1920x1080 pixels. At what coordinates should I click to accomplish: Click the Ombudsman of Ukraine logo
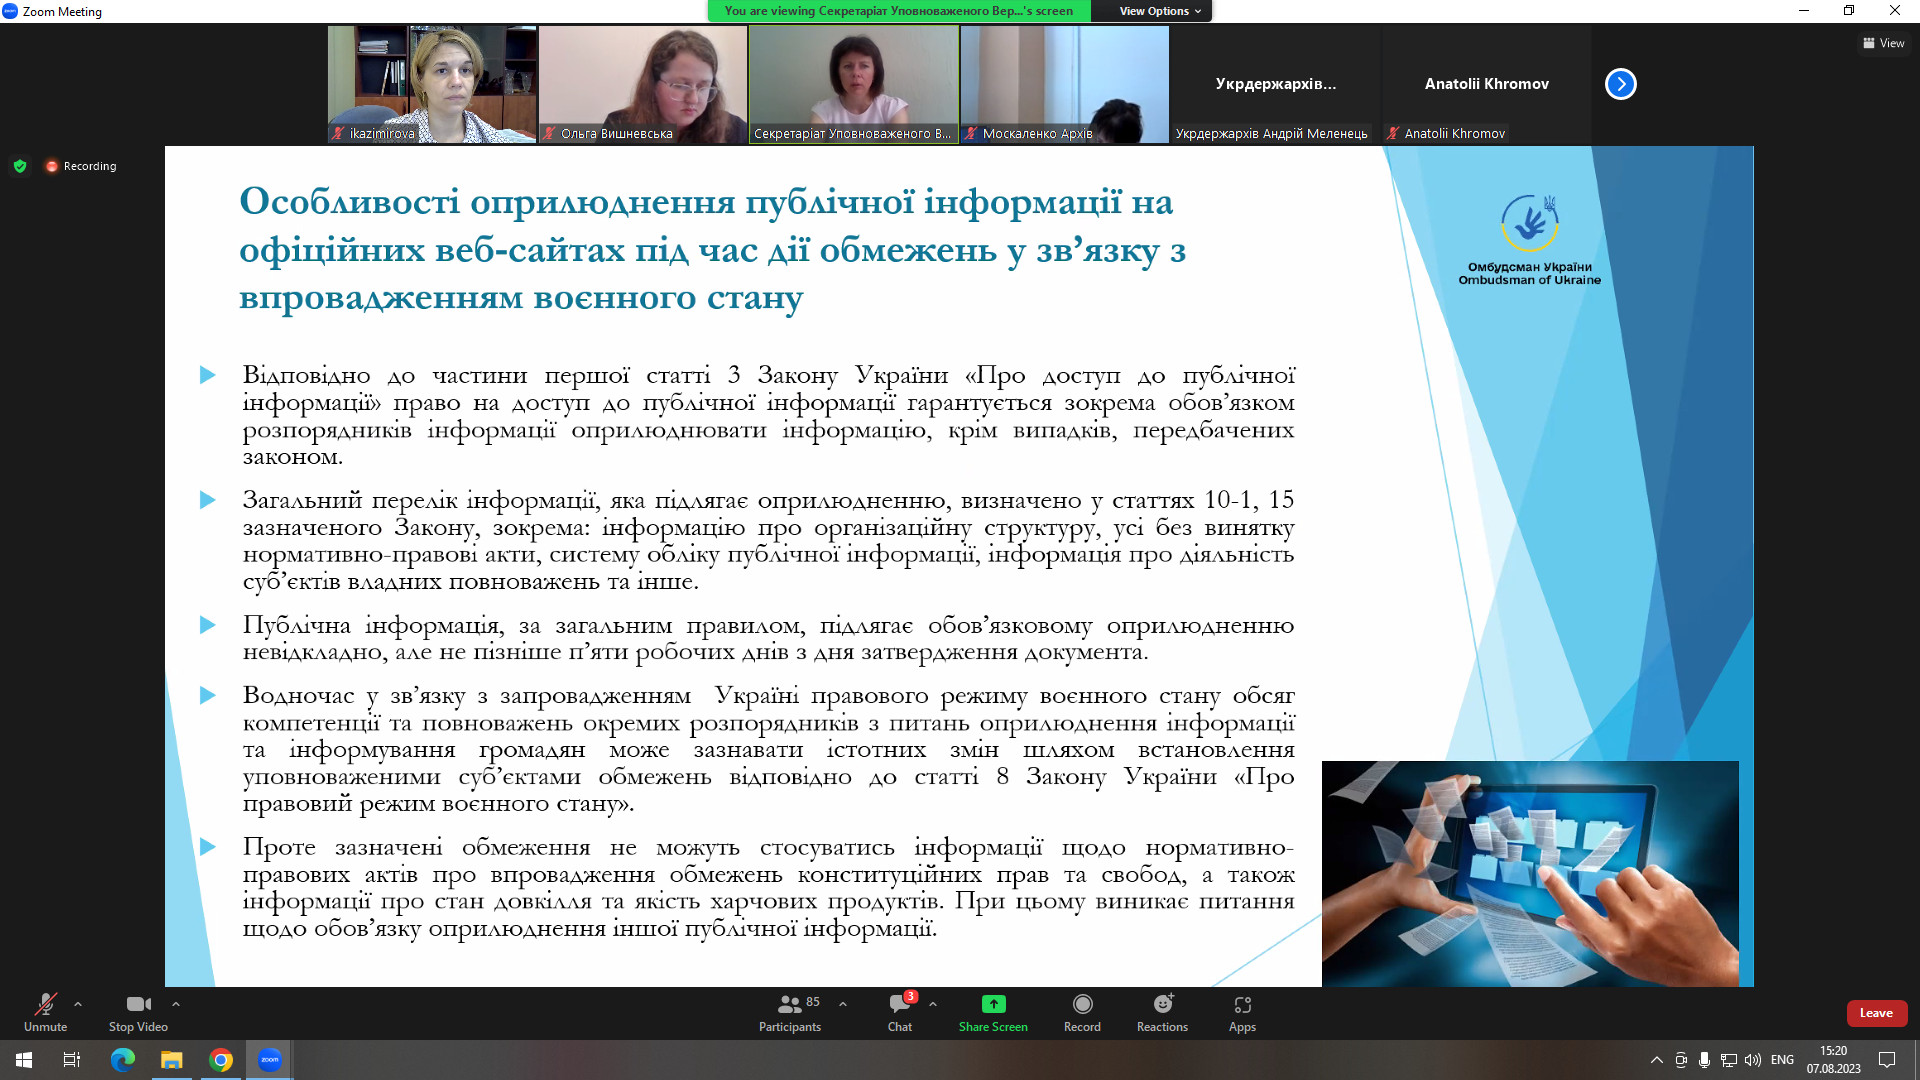(1529, 240)
